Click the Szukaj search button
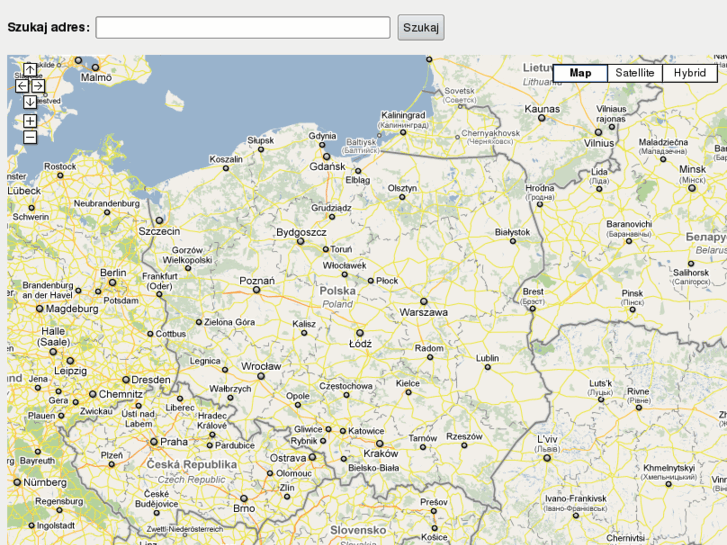727x545 pixels. click(x=421, y=27)
